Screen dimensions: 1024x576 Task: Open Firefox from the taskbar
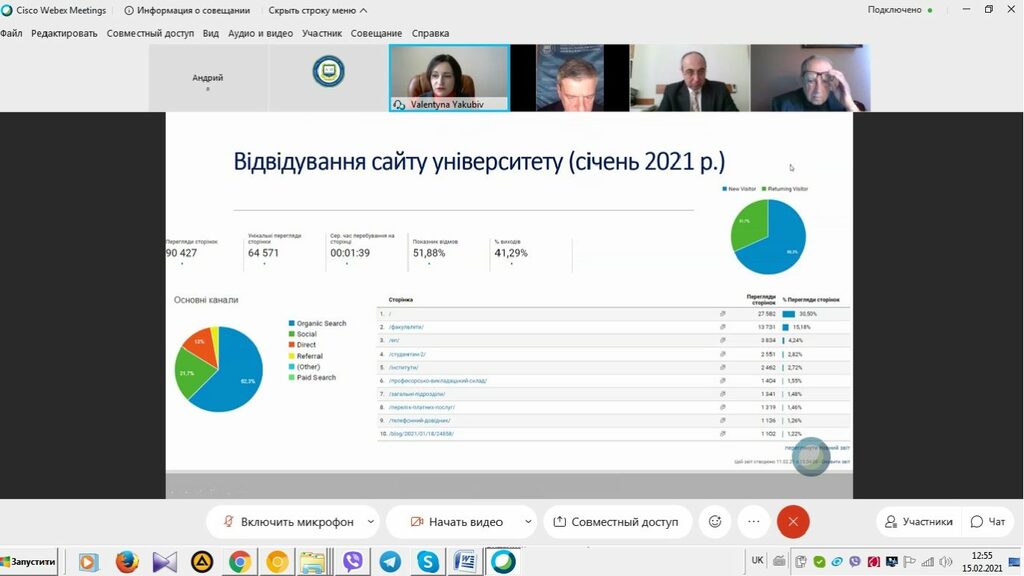[x=127, y=562]
